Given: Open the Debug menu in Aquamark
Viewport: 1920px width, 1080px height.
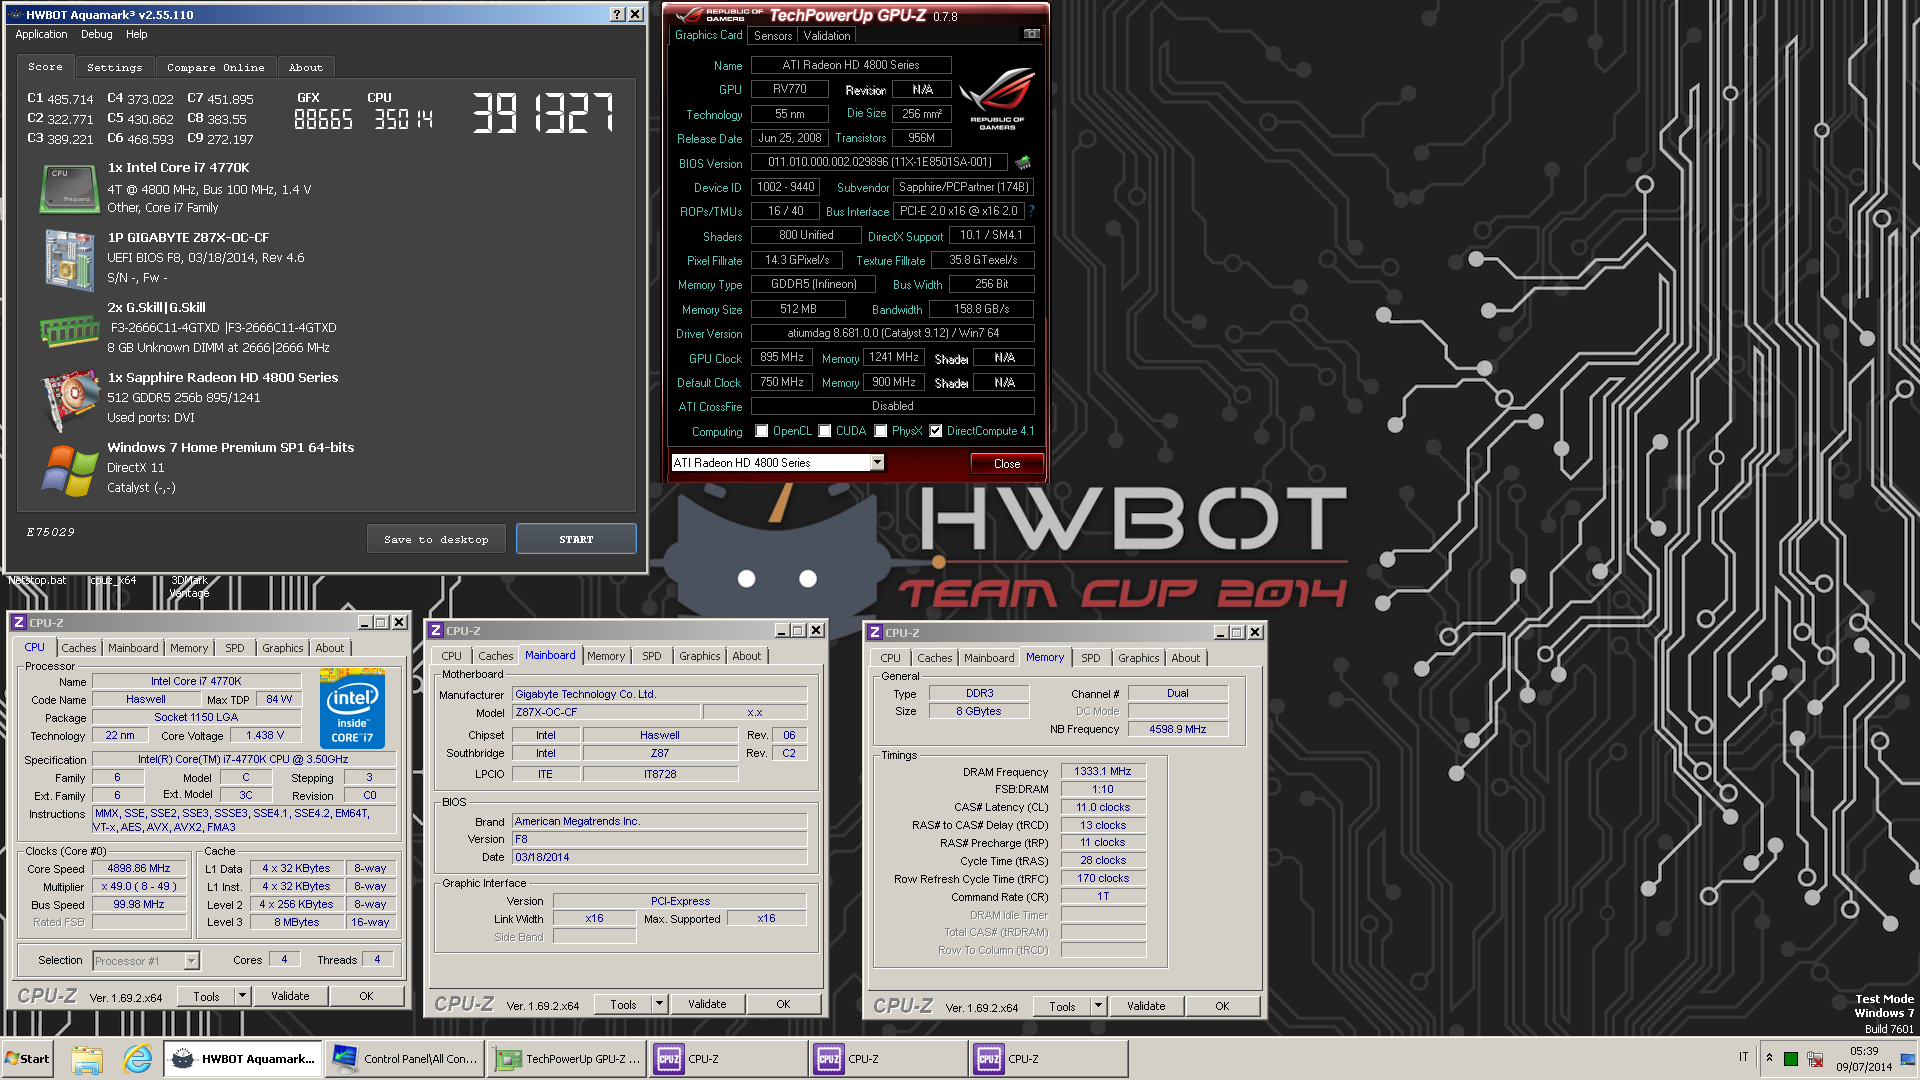Looking at the screenshot, I should click(x=96, y=34).
